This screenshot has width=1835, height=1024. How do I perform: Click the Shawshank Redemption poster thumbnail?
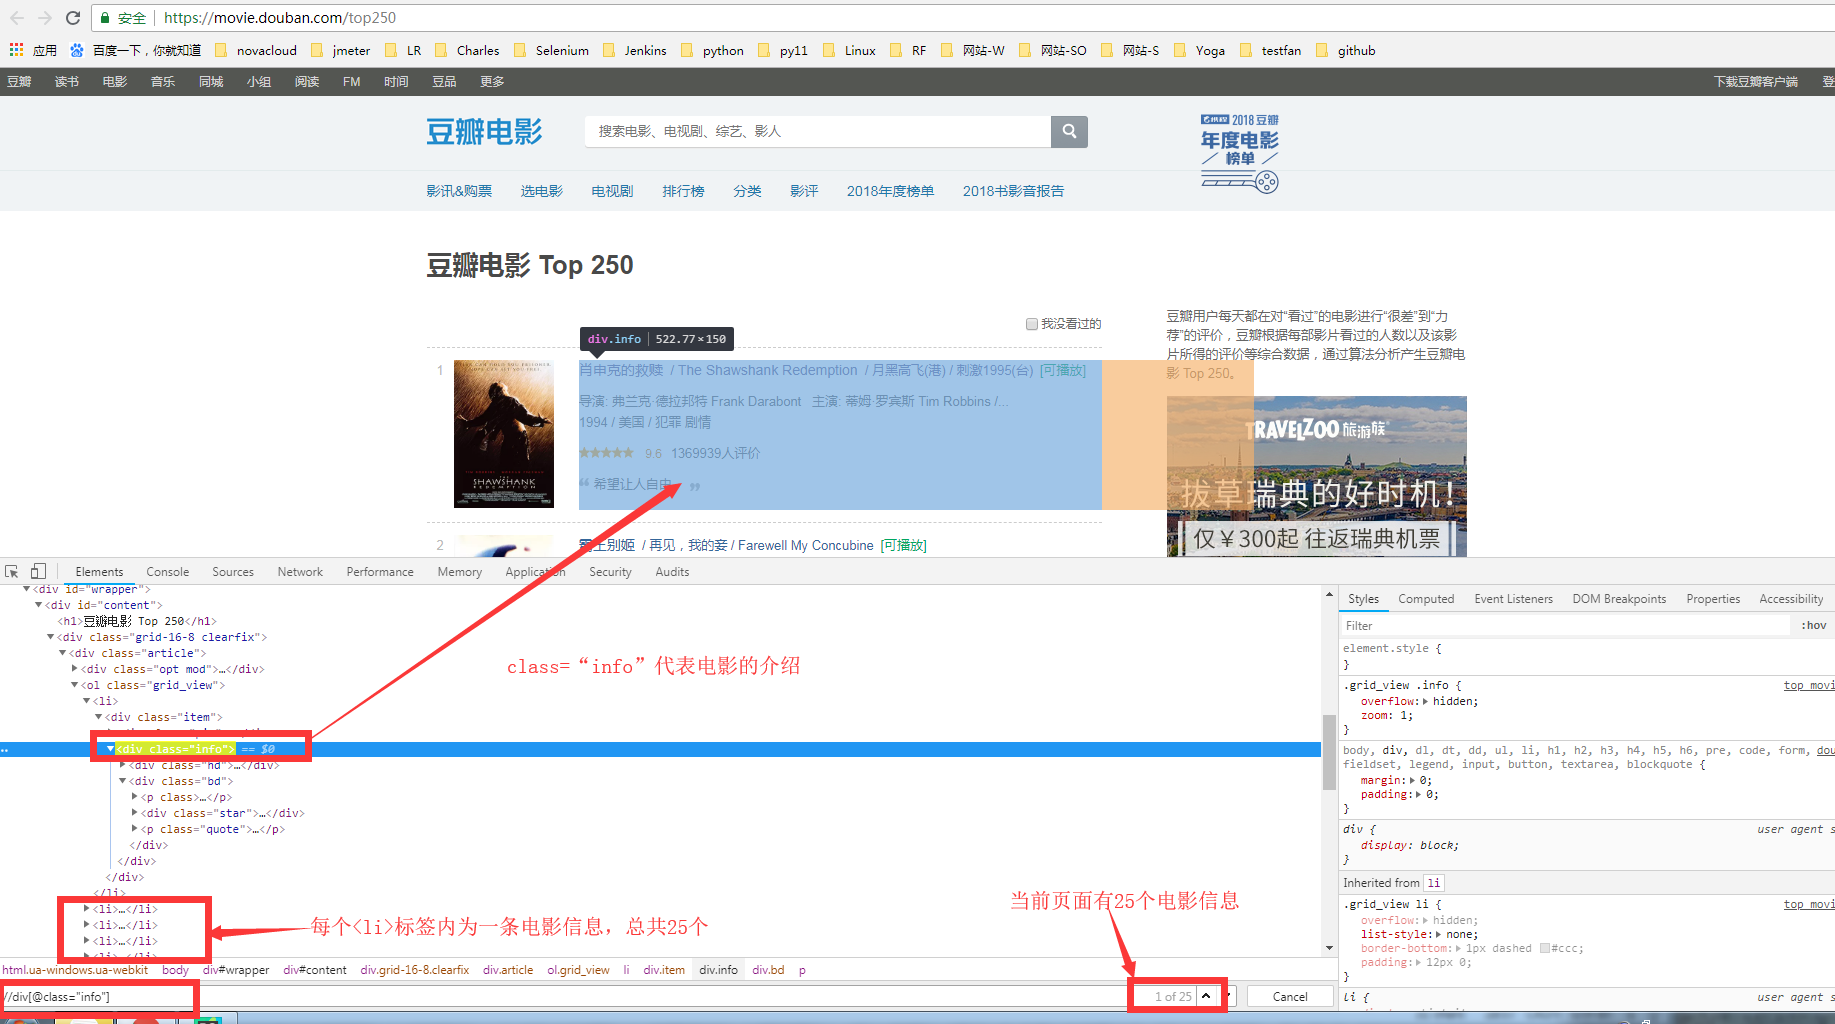tap(503, 434)
